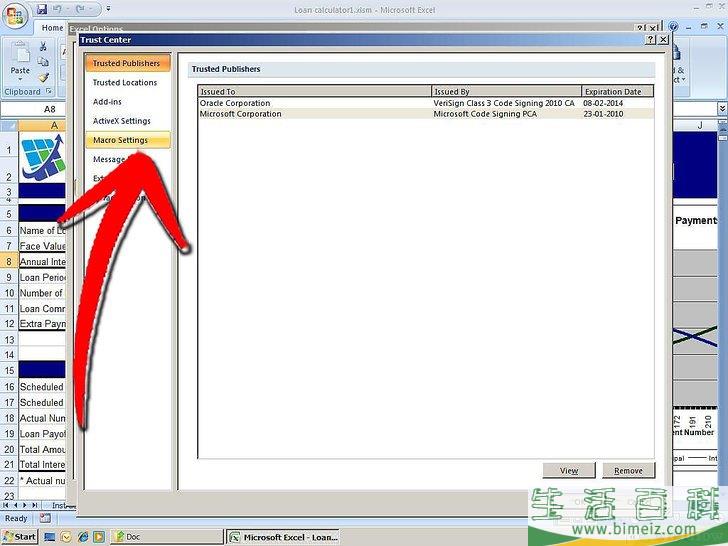Click the first sheet navigation arrow

6,505
